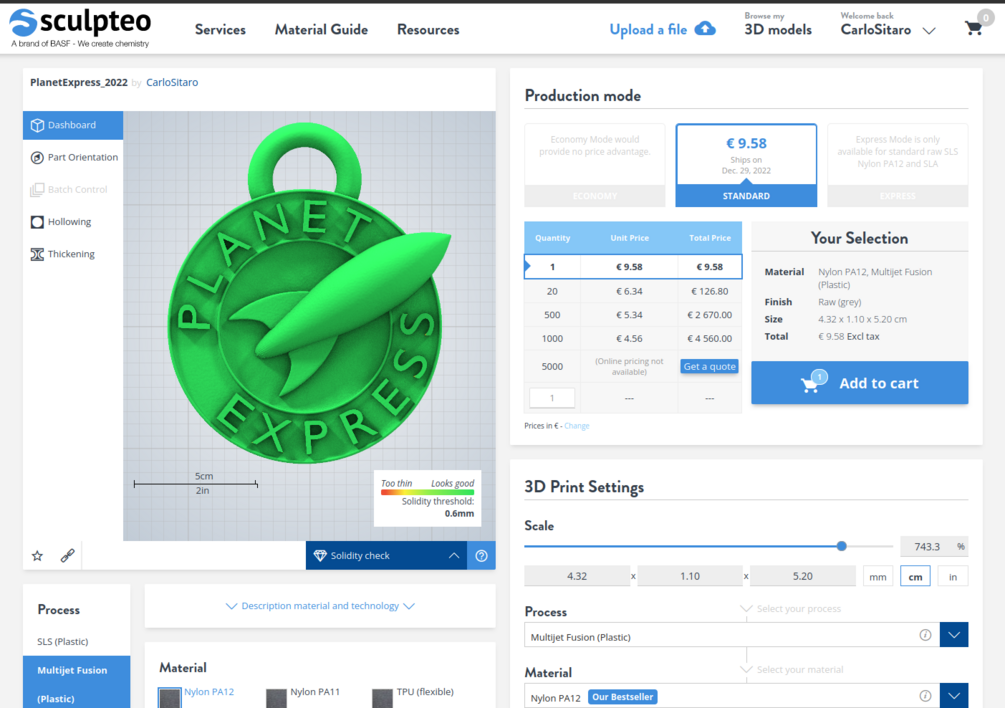Select the quantity 1 row
The image size is (1005, 708).
pyautogui.click(x=633, y=267)
